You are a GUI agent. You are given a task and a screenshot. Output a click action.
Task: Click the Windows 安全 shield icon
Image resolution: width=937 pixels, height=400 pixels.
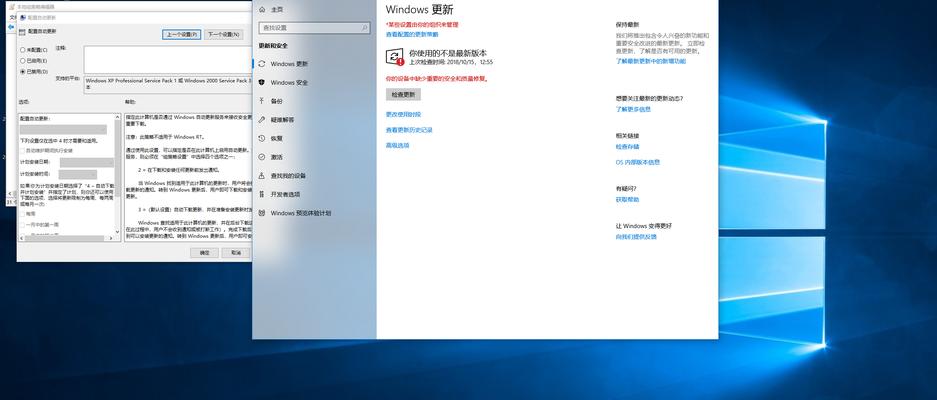[x=262, y=83]
